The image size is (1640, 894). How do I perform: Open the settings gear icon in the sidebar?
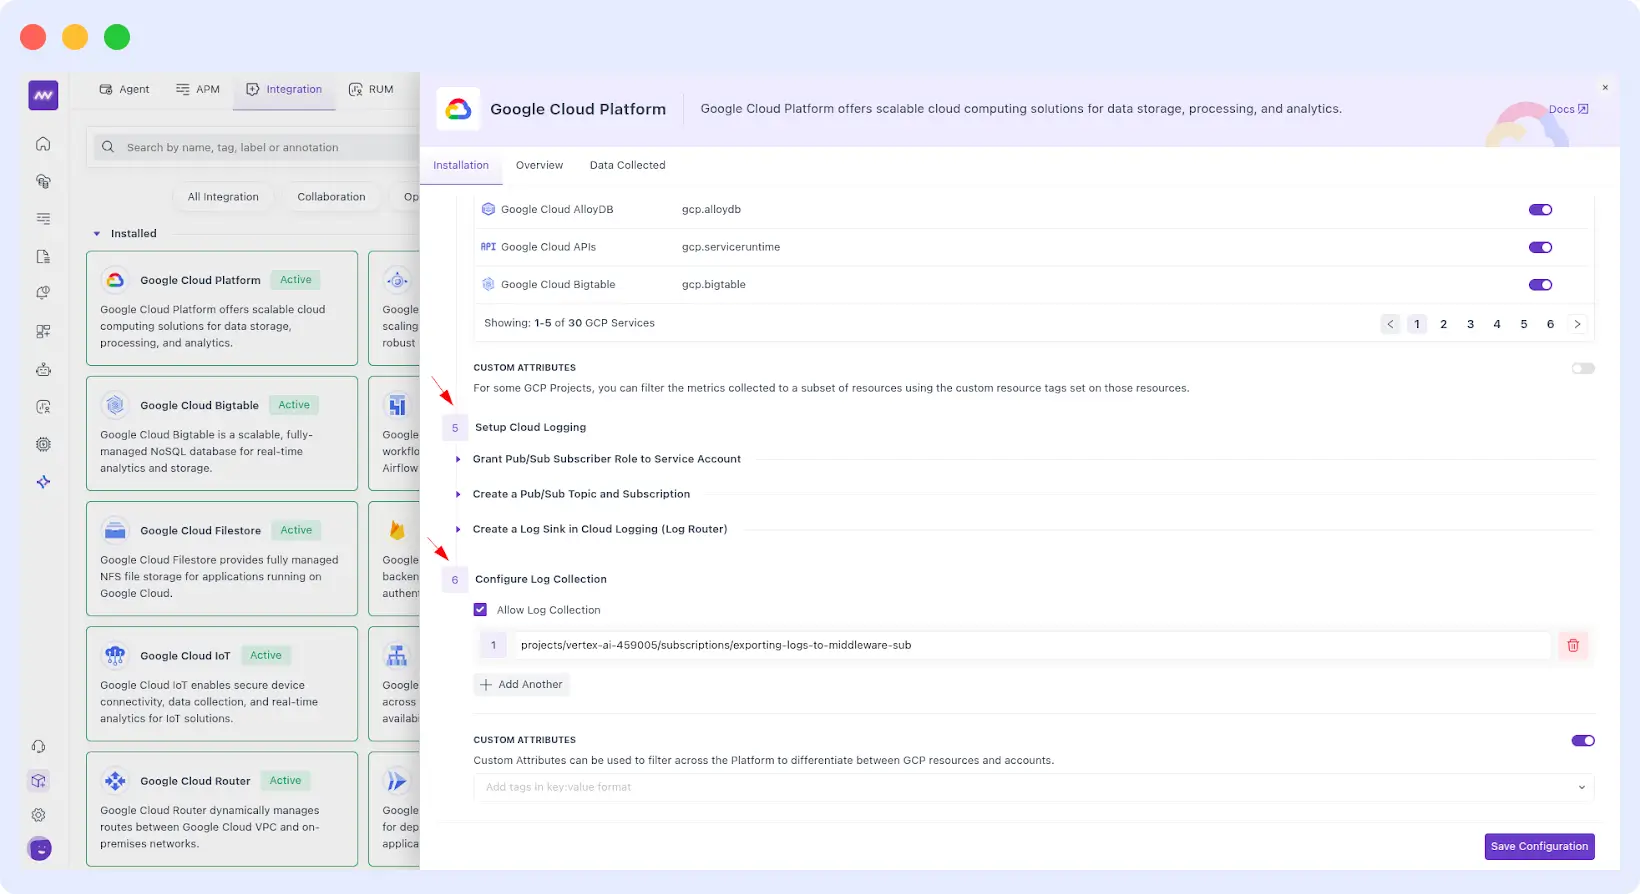[39, 815]
